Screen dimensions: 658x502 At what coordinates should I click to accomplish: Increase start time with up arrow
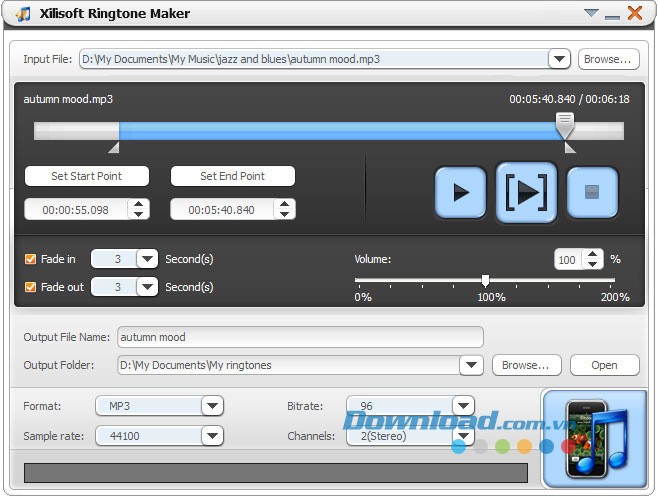click(x=138, y=204)
